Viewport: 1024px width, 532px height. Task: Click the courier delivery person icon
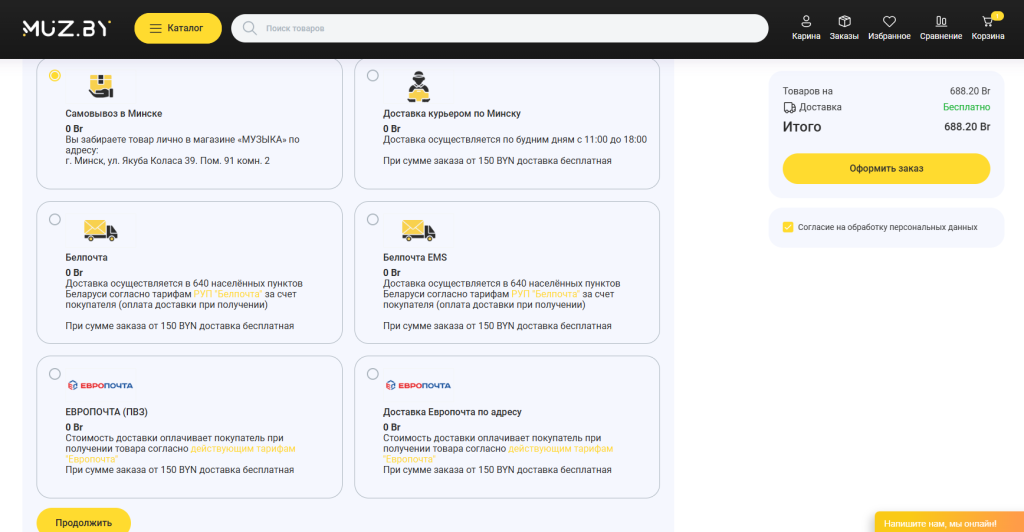(x=419, y=87)
